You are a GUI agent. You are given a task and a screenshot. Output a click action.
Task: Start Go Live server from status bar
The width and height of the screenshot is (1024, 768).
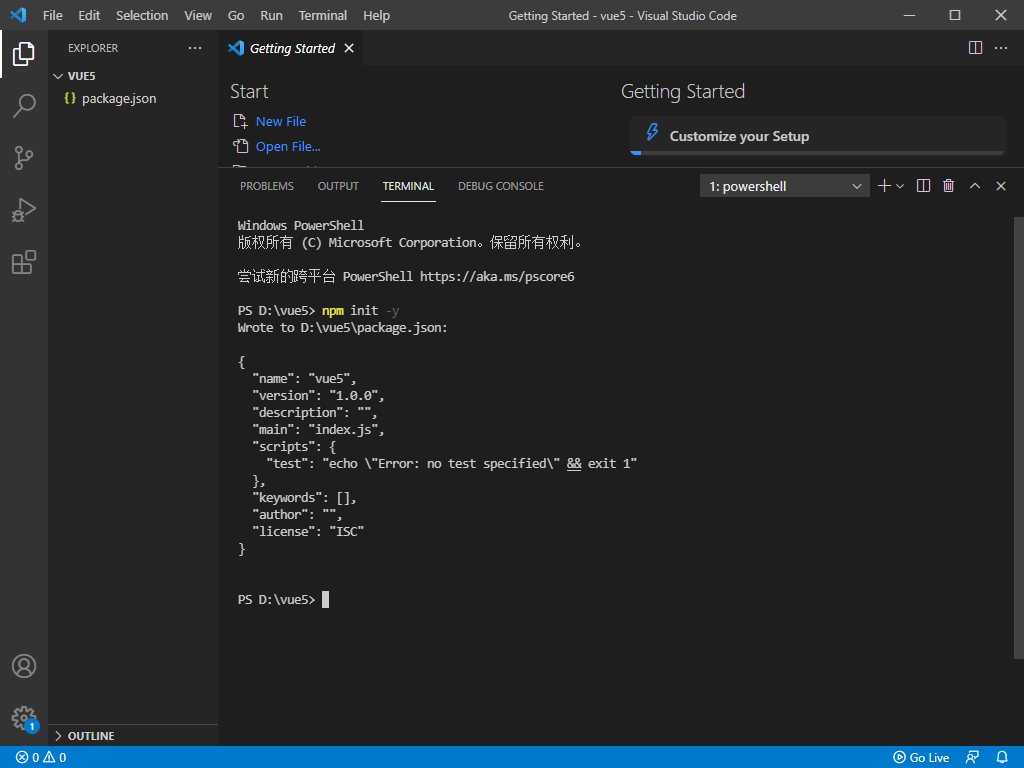pos(921,758)
